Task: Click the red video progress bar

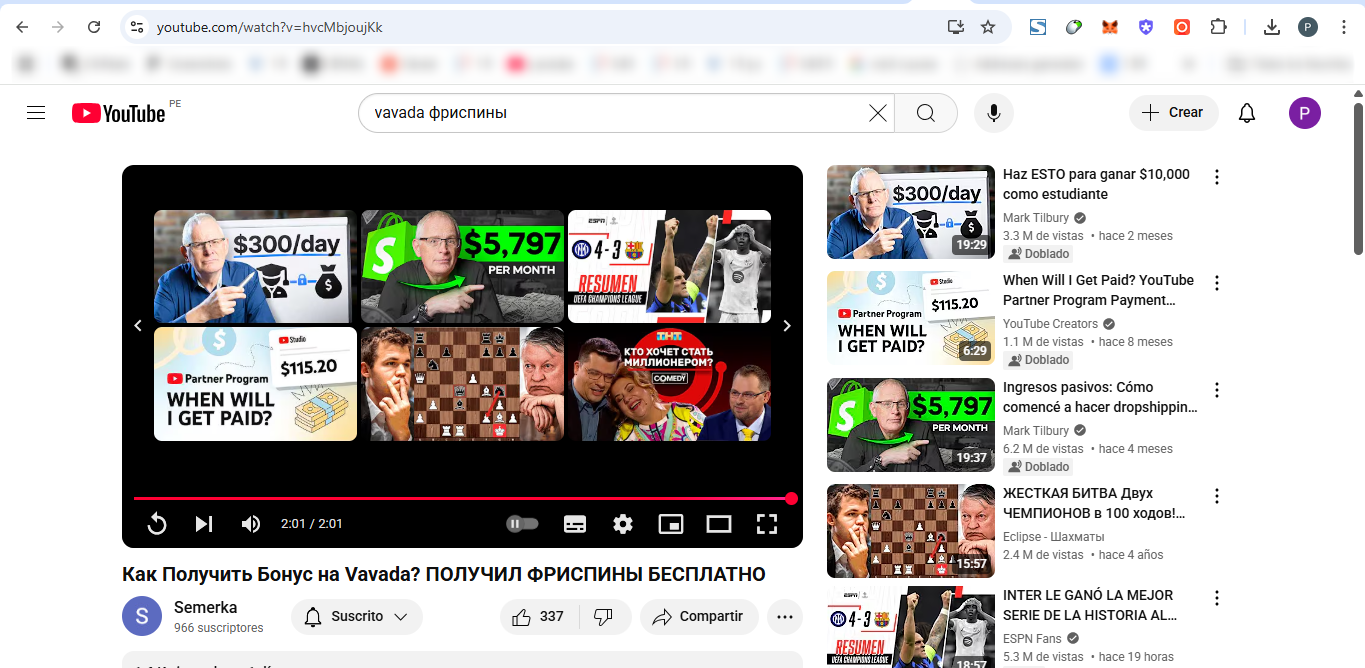Action: (x=462, y=498)
